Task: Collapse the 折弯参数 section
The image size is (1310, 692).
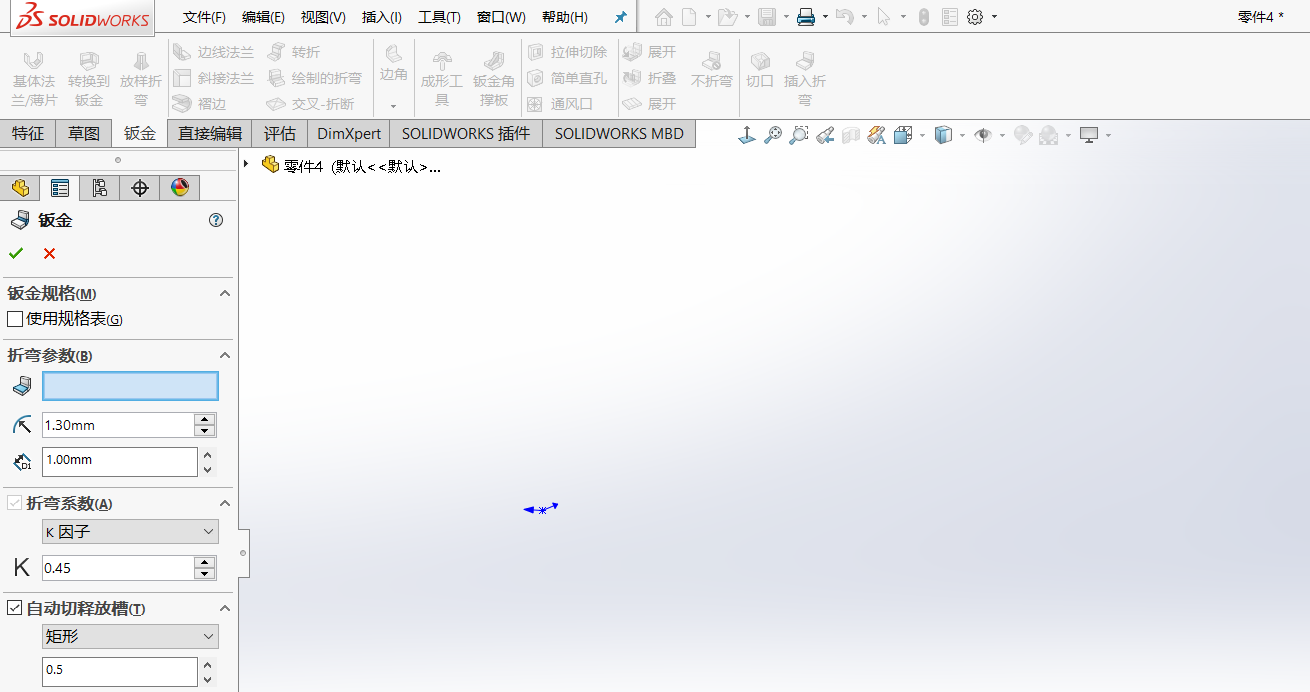Action: tap(225, 355)
